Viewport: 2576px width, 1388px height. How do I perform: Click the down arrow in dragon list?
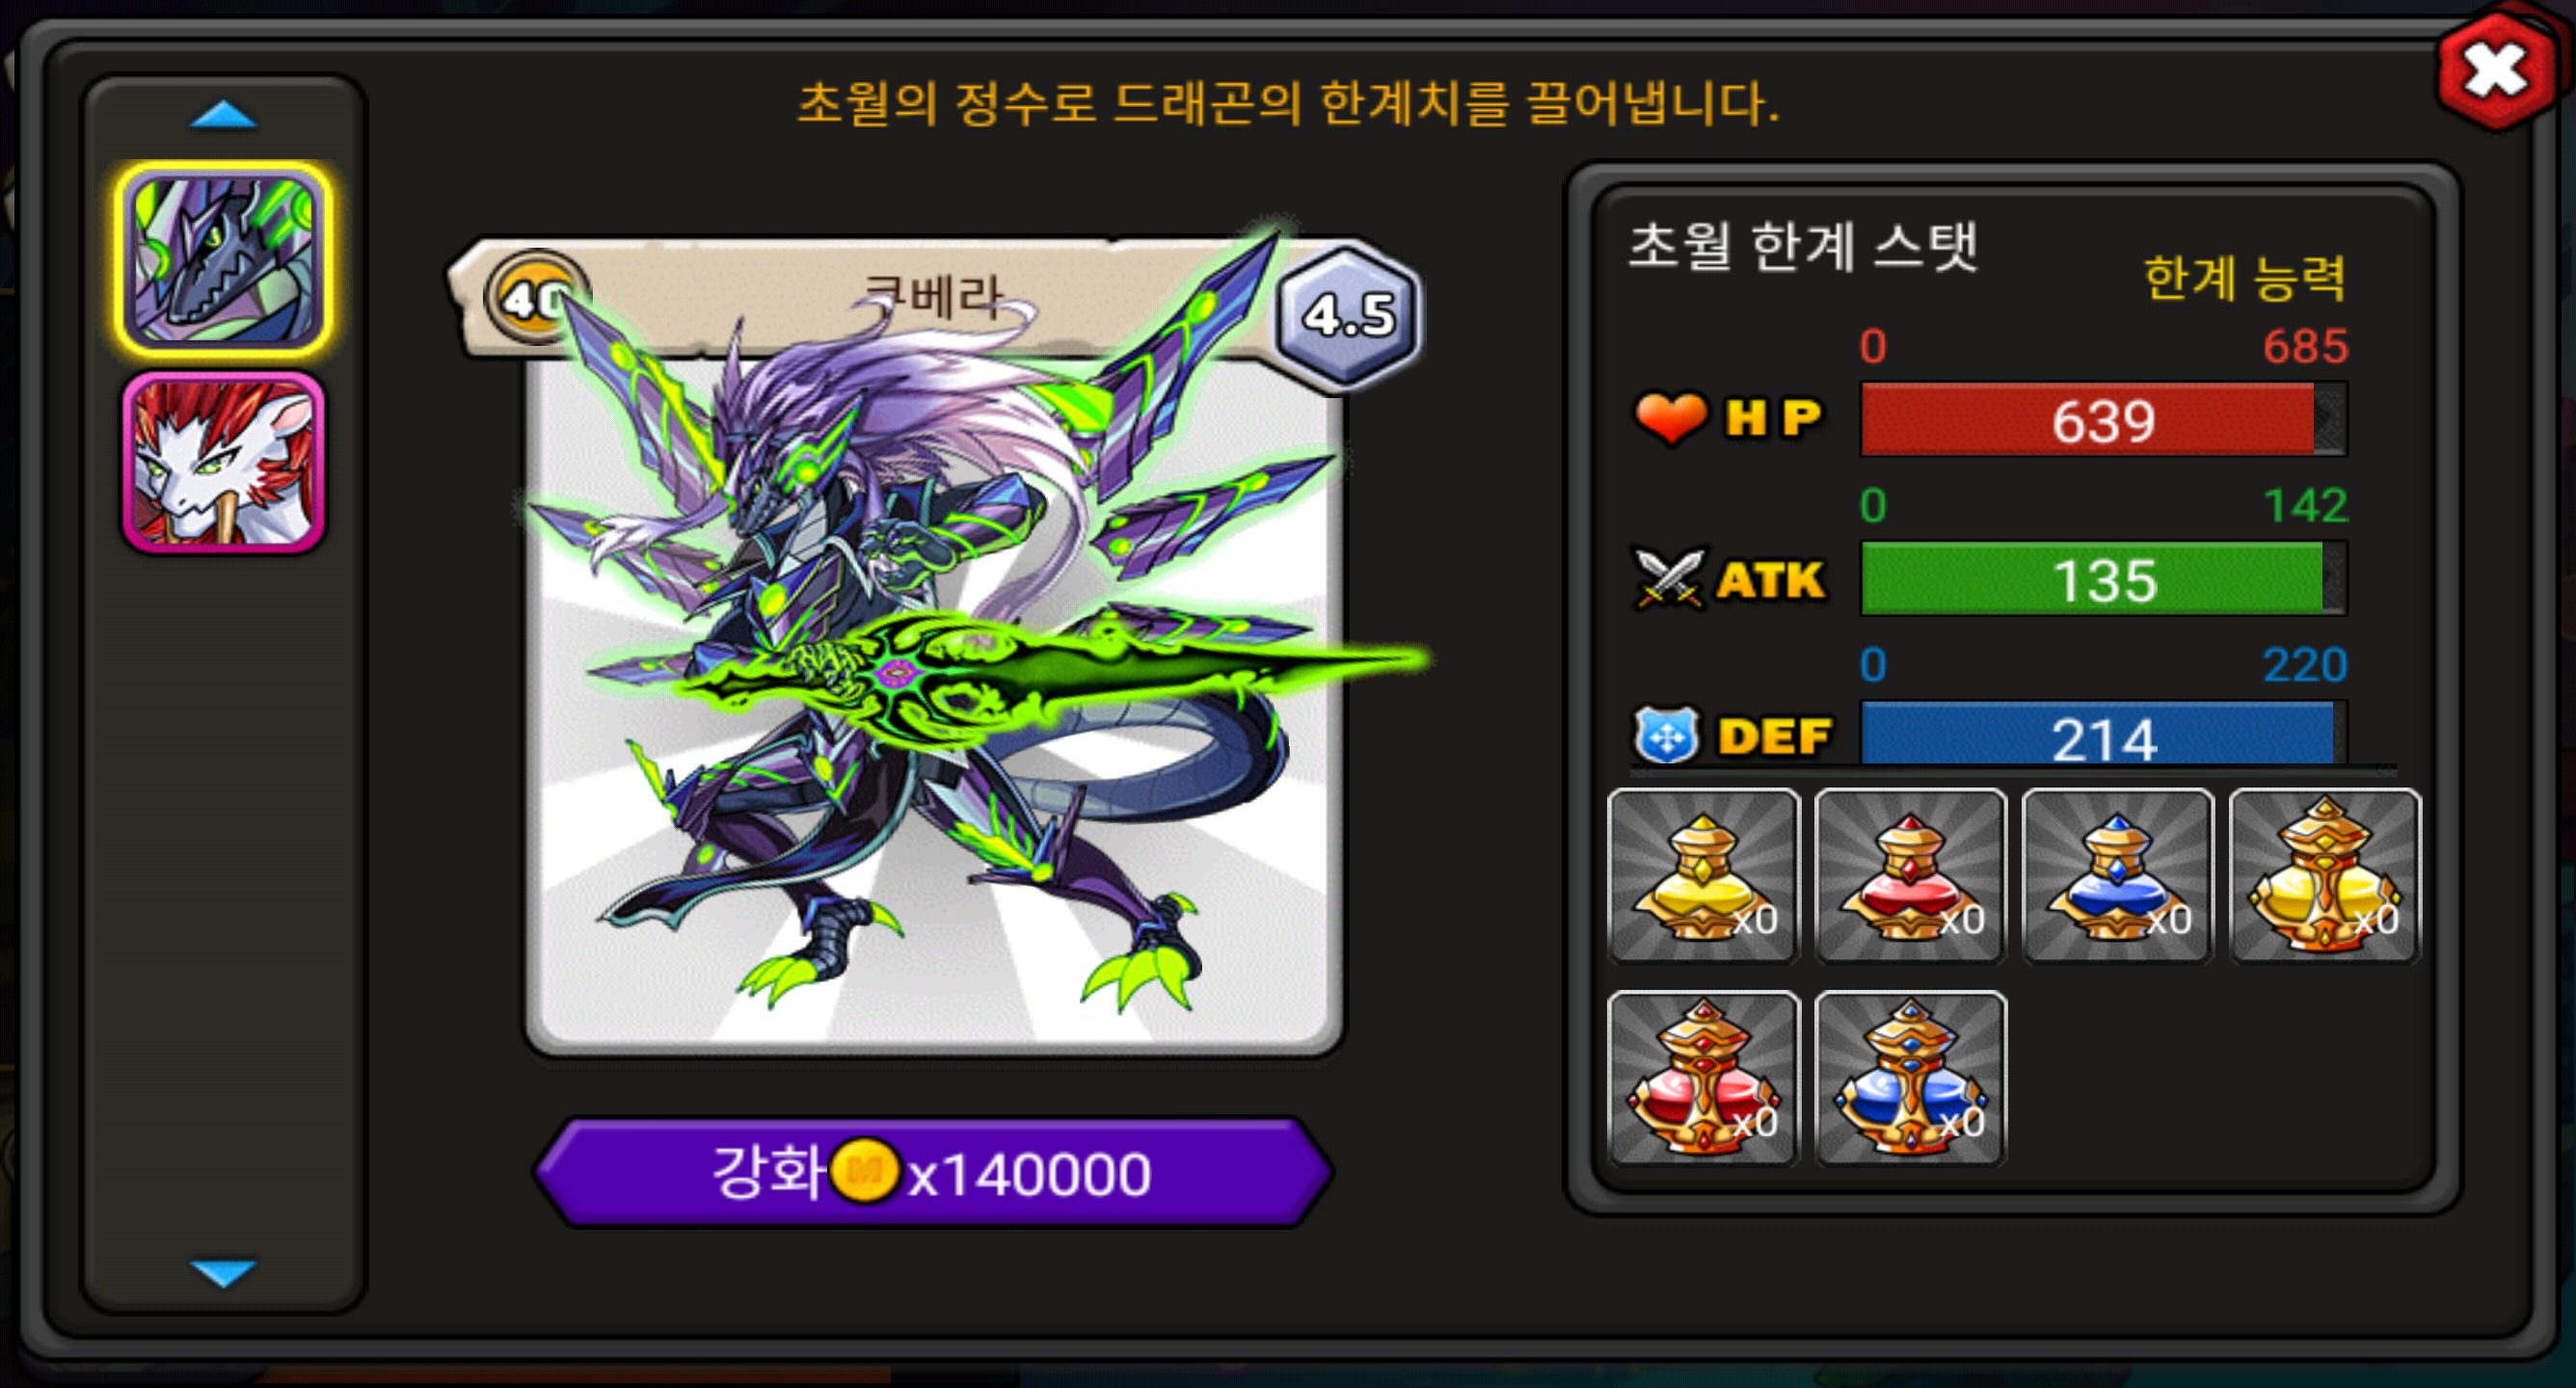pyautogui.click(x=223, y=1273)
